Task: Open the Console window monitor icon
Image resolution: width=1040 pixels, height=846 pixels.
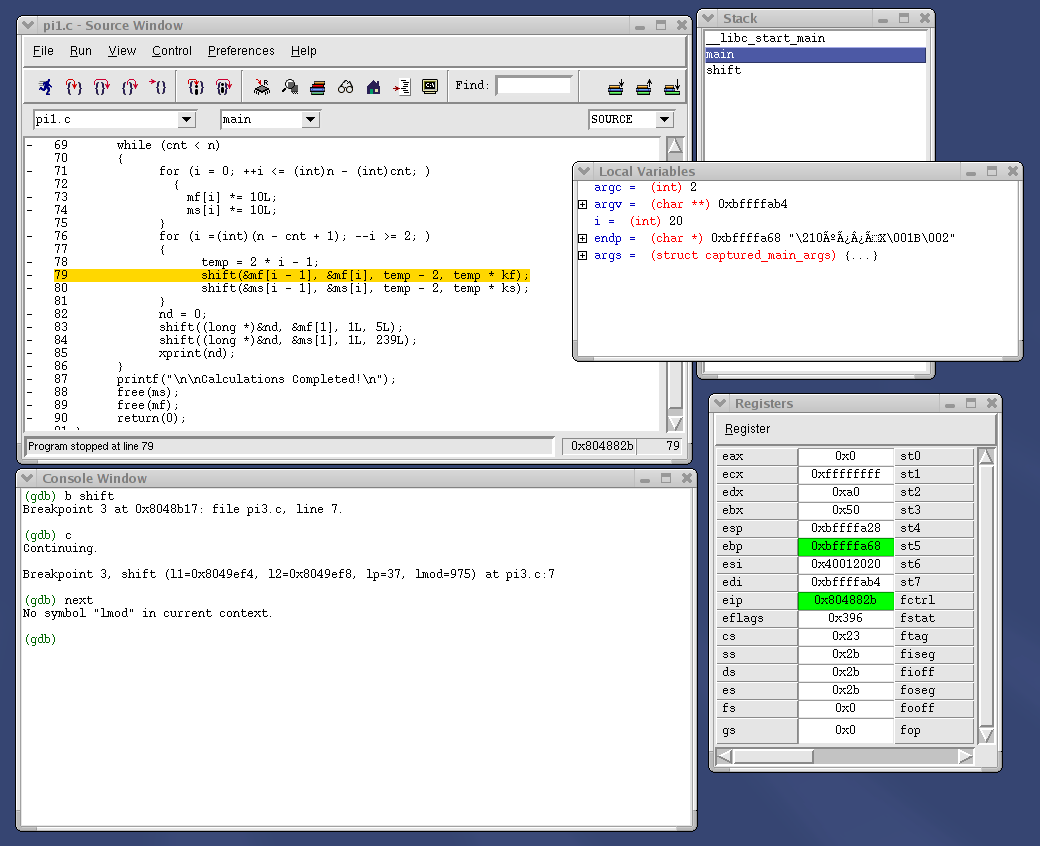Action: [430, 87]
